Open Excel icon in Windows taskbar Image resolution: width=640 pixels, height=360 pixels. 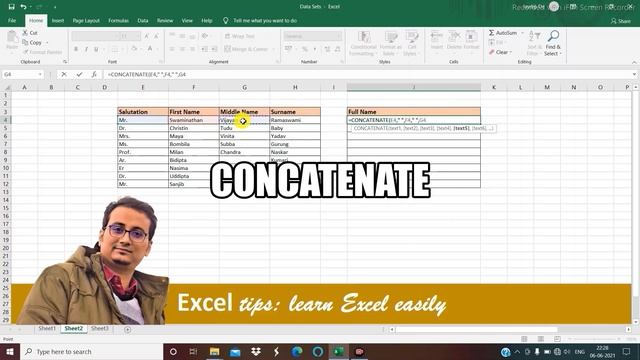[338, 351]
